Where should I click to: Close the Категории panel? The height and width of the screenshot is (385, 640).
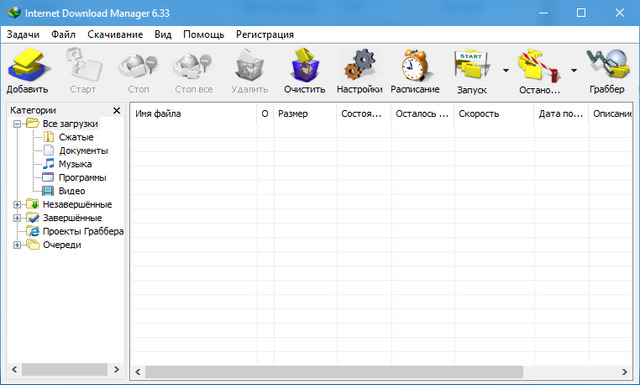click(x=117, y=110)
